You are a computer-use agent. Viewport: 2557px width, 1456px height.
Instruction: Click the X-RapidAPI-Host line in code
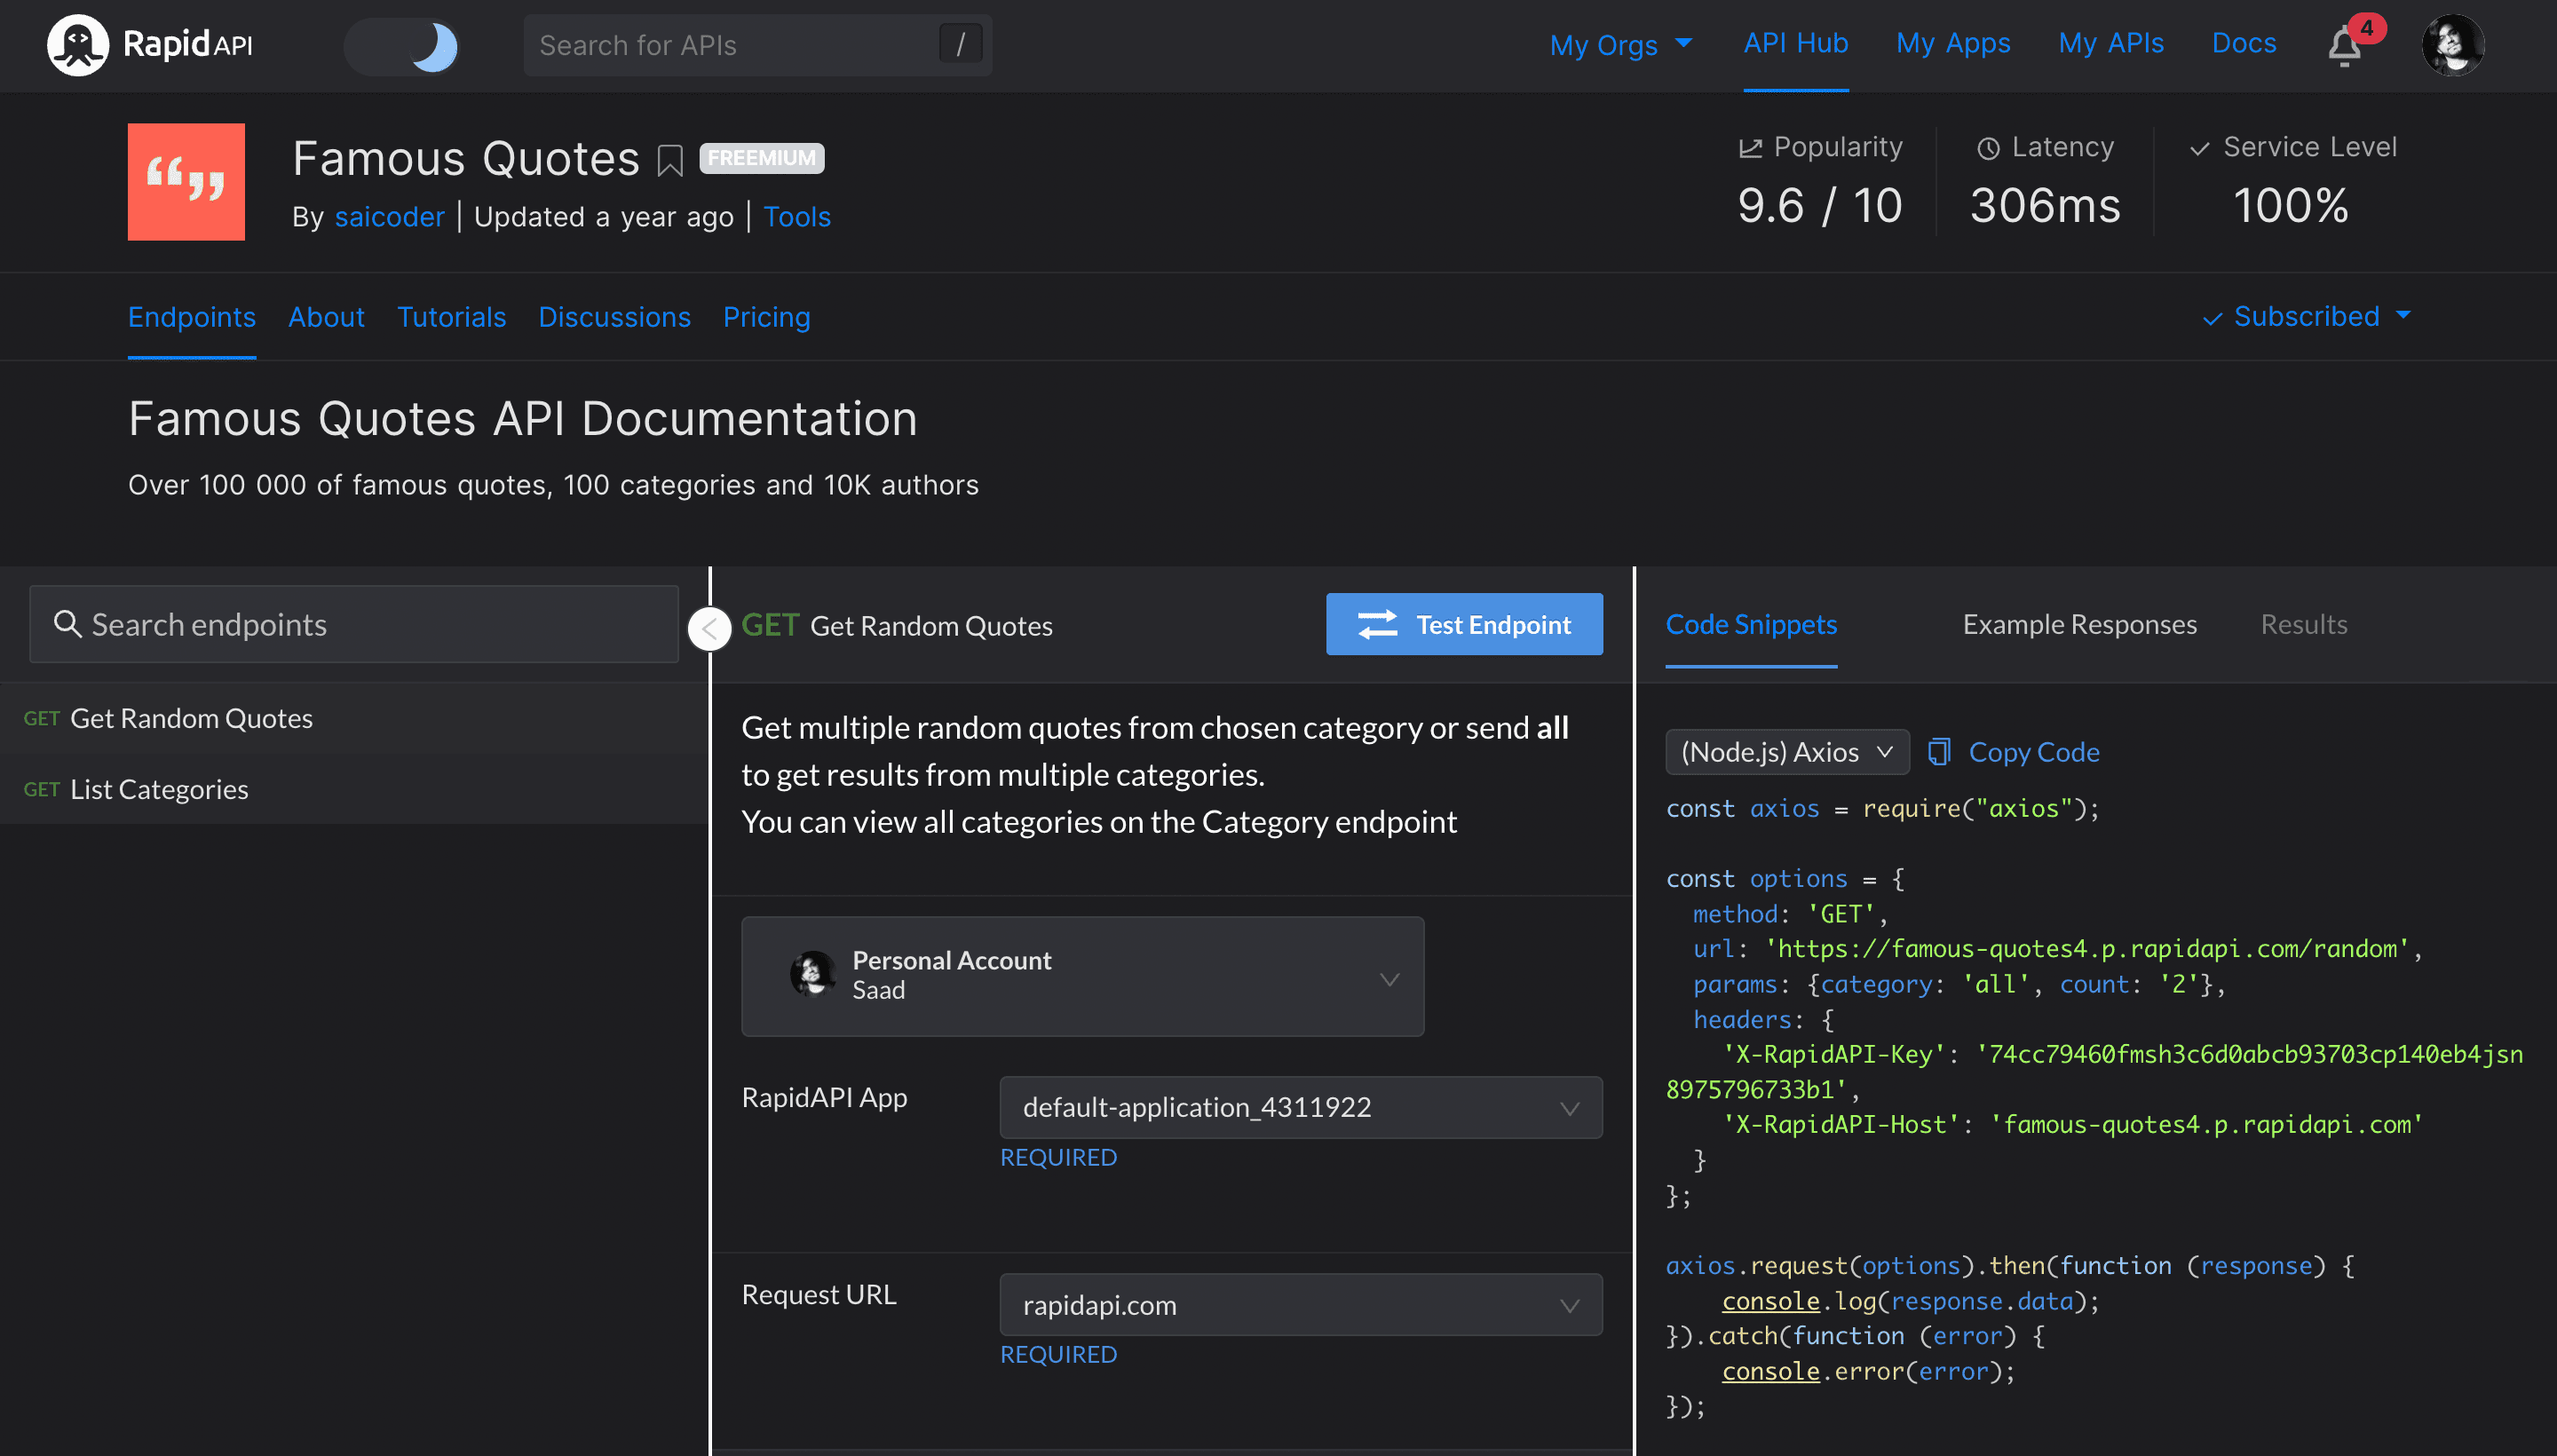2071,1124
